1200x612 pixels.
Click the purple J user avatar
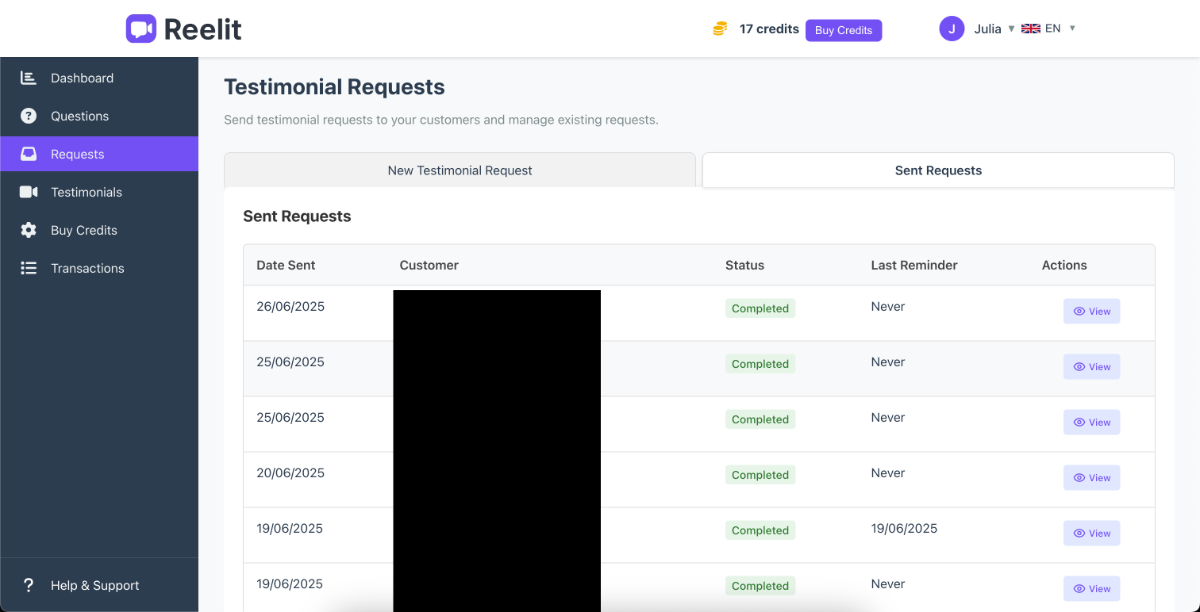pyautogui.click(x=951, y=29)
